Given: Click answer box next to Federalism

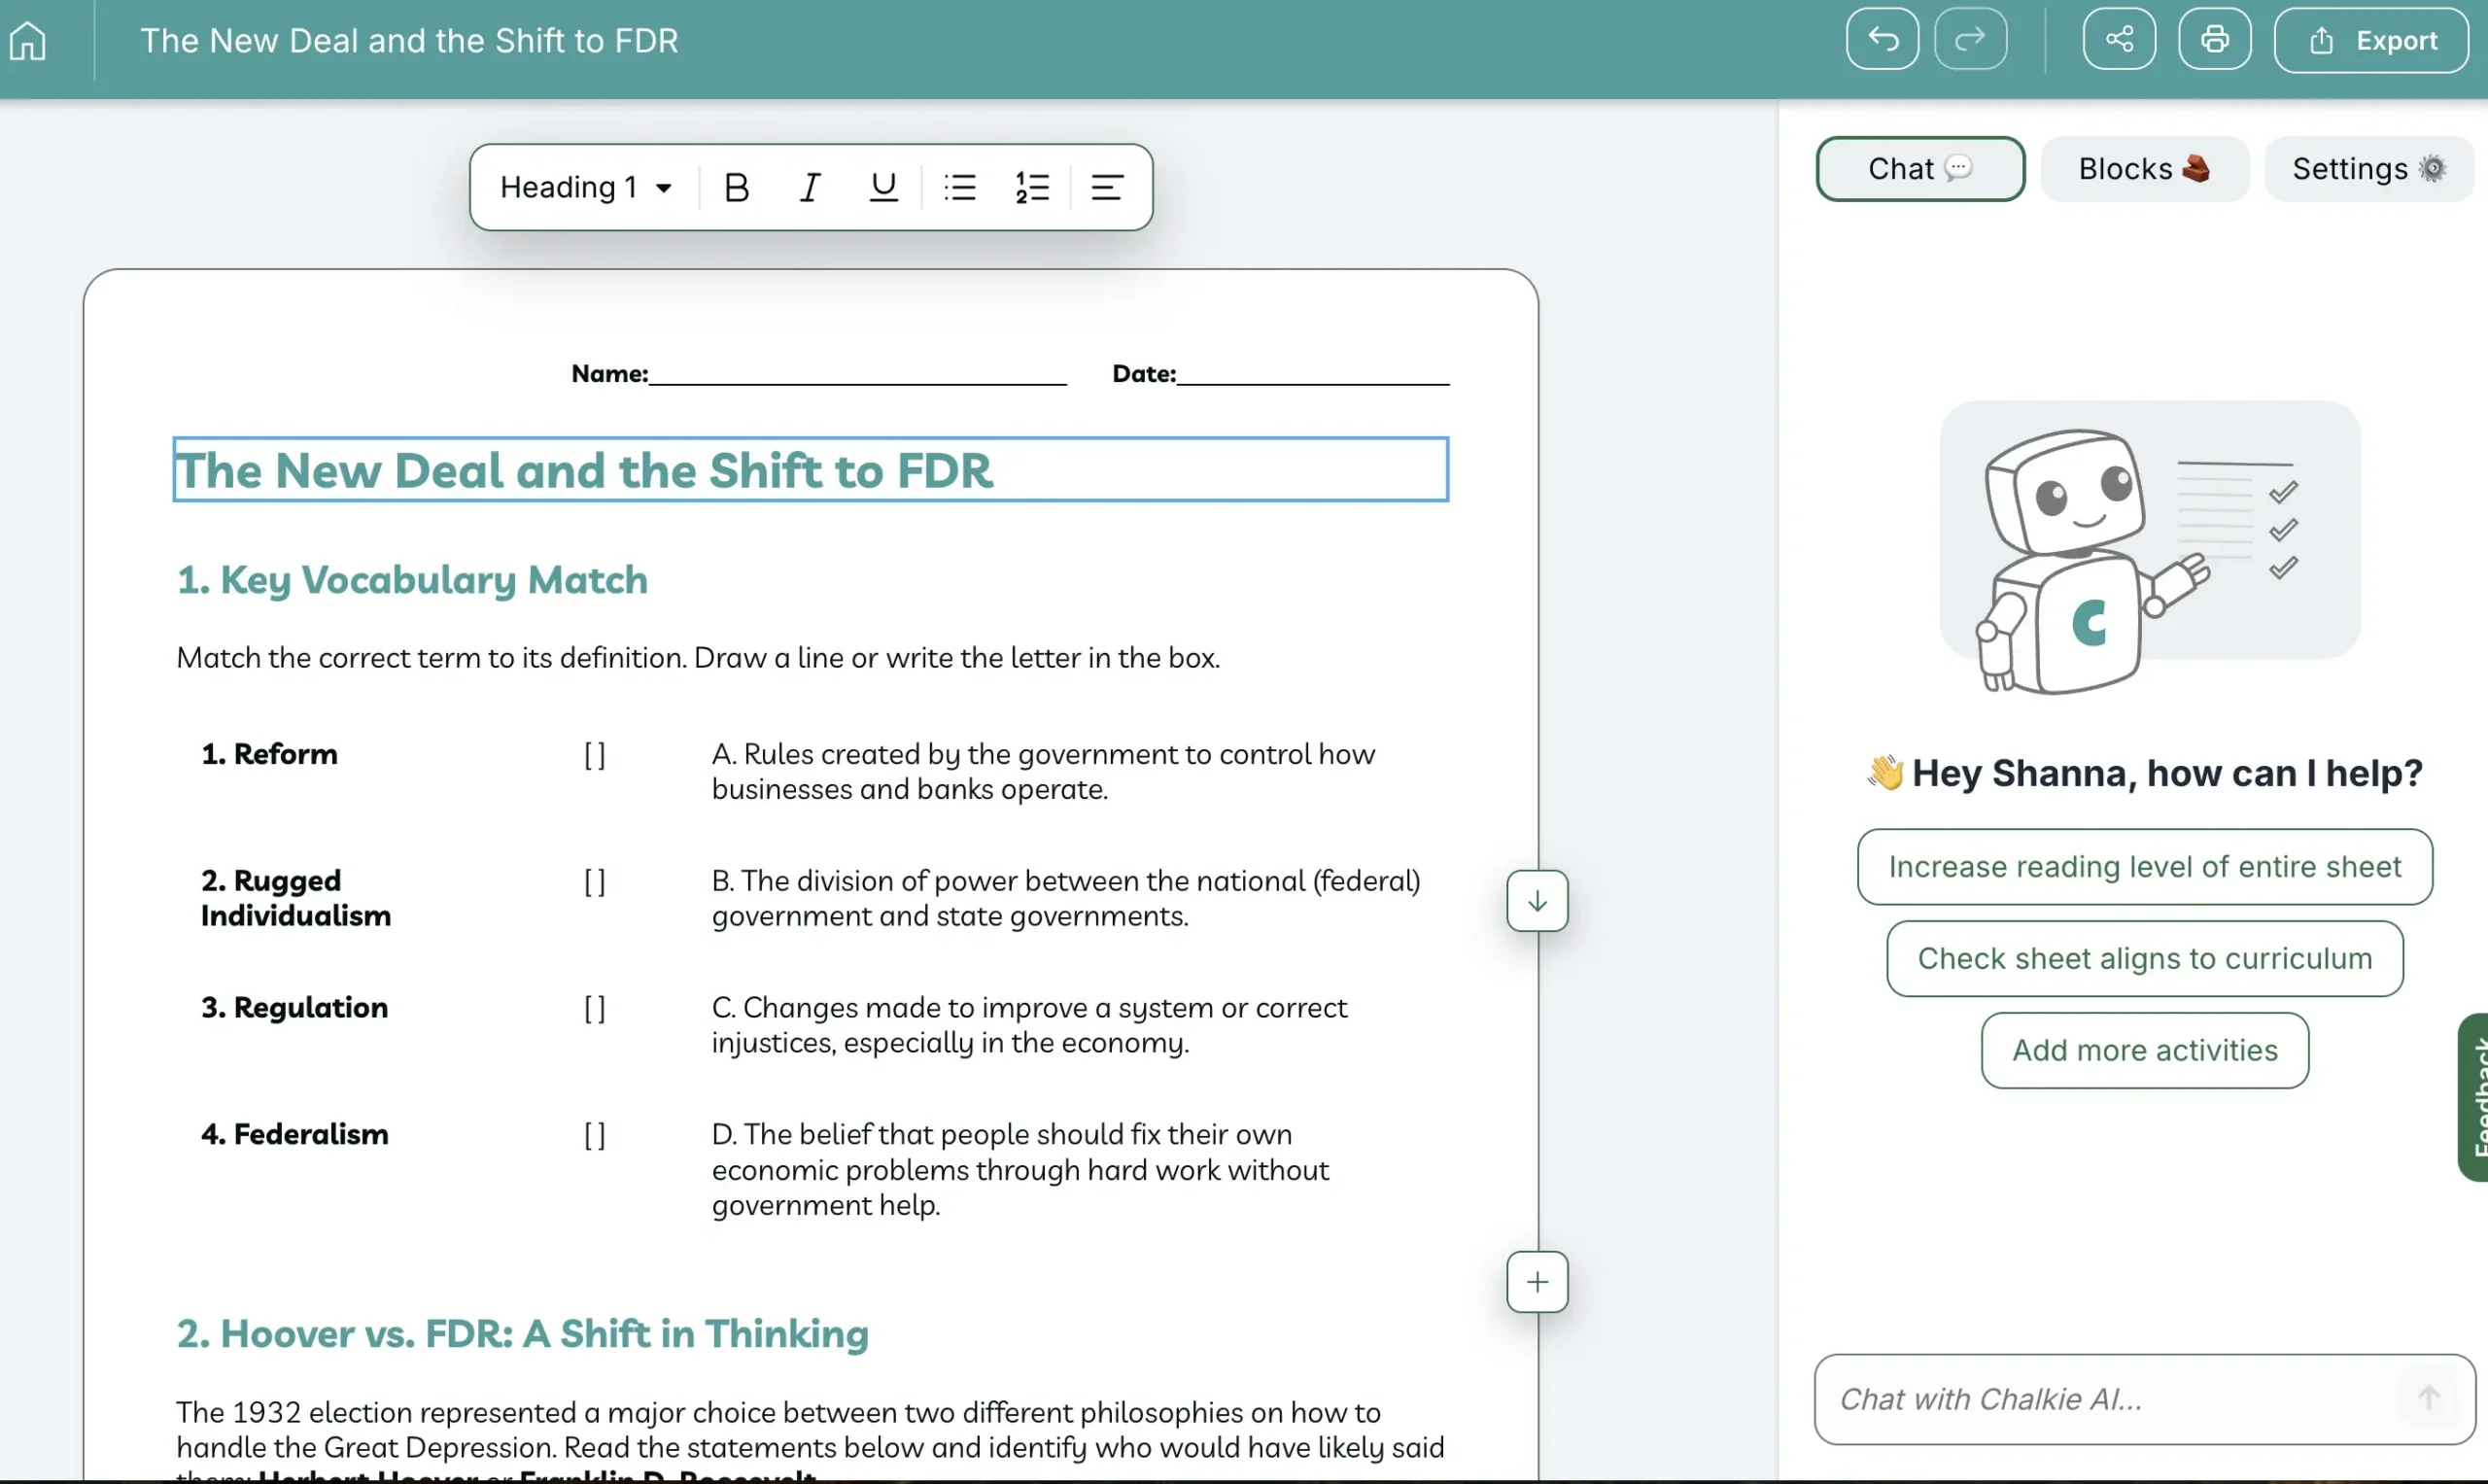Looking at the screenshot, I should (x=594, y=1135).
